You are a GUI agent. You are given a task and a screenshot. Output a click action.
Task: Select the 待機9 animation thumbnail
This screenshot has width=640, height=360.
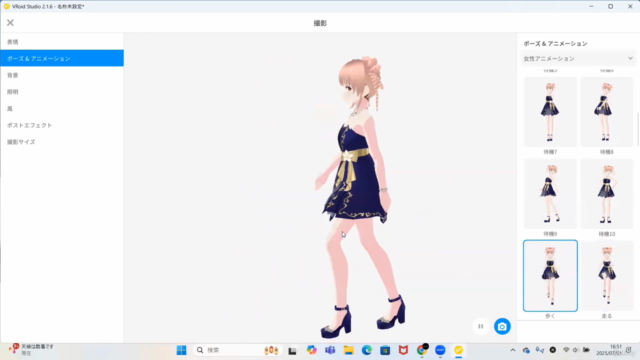click(x=550, y=194)
